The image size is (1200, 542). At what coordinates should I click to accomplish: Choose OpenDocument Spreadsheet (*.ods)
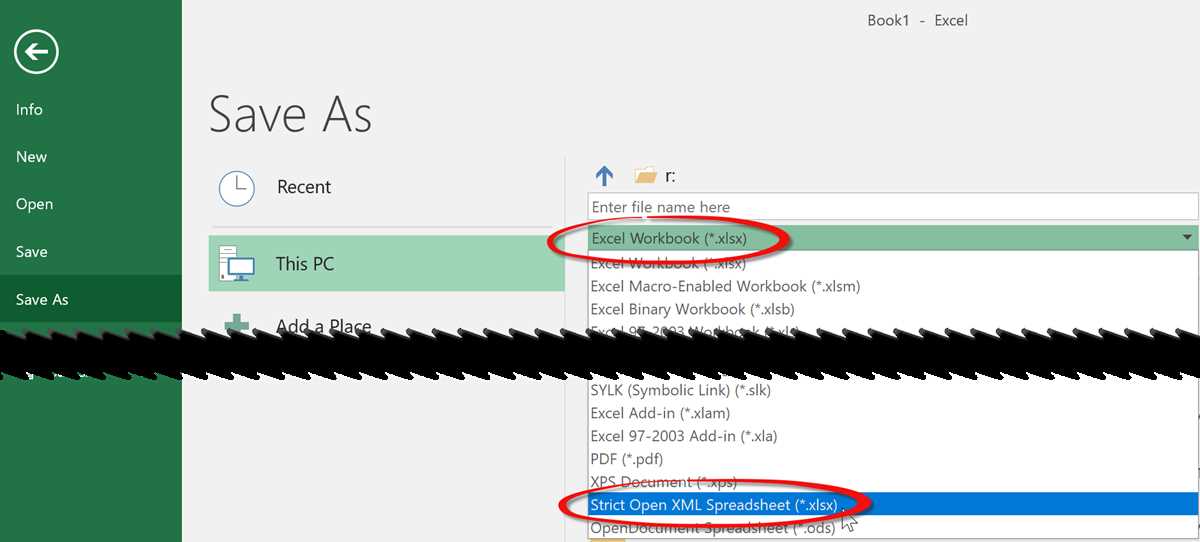click(893, 528)
